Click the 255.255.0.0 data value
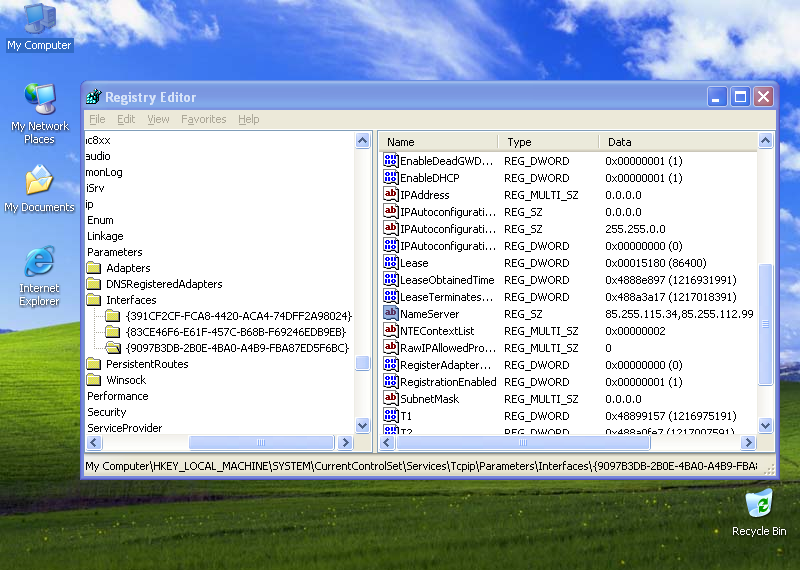Screen dimensions: 800x570 coord(635,229)
